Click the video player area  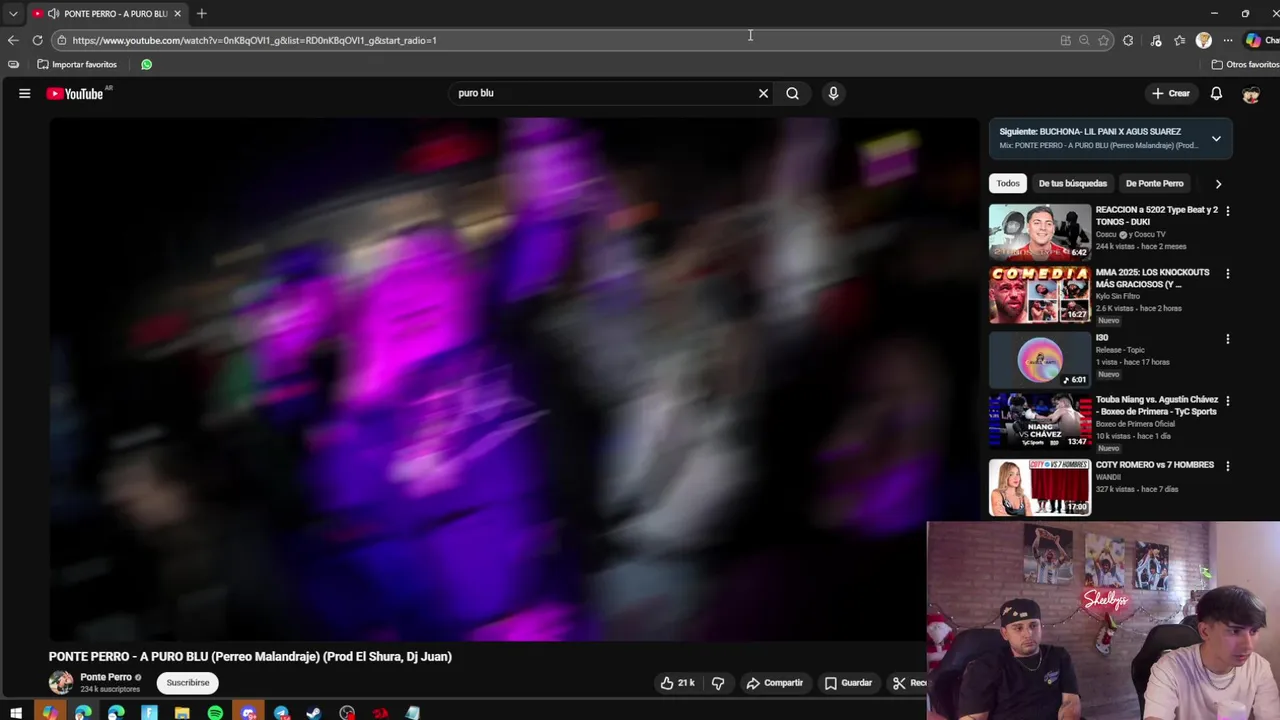pyautogui.click(x=515, y=379)
